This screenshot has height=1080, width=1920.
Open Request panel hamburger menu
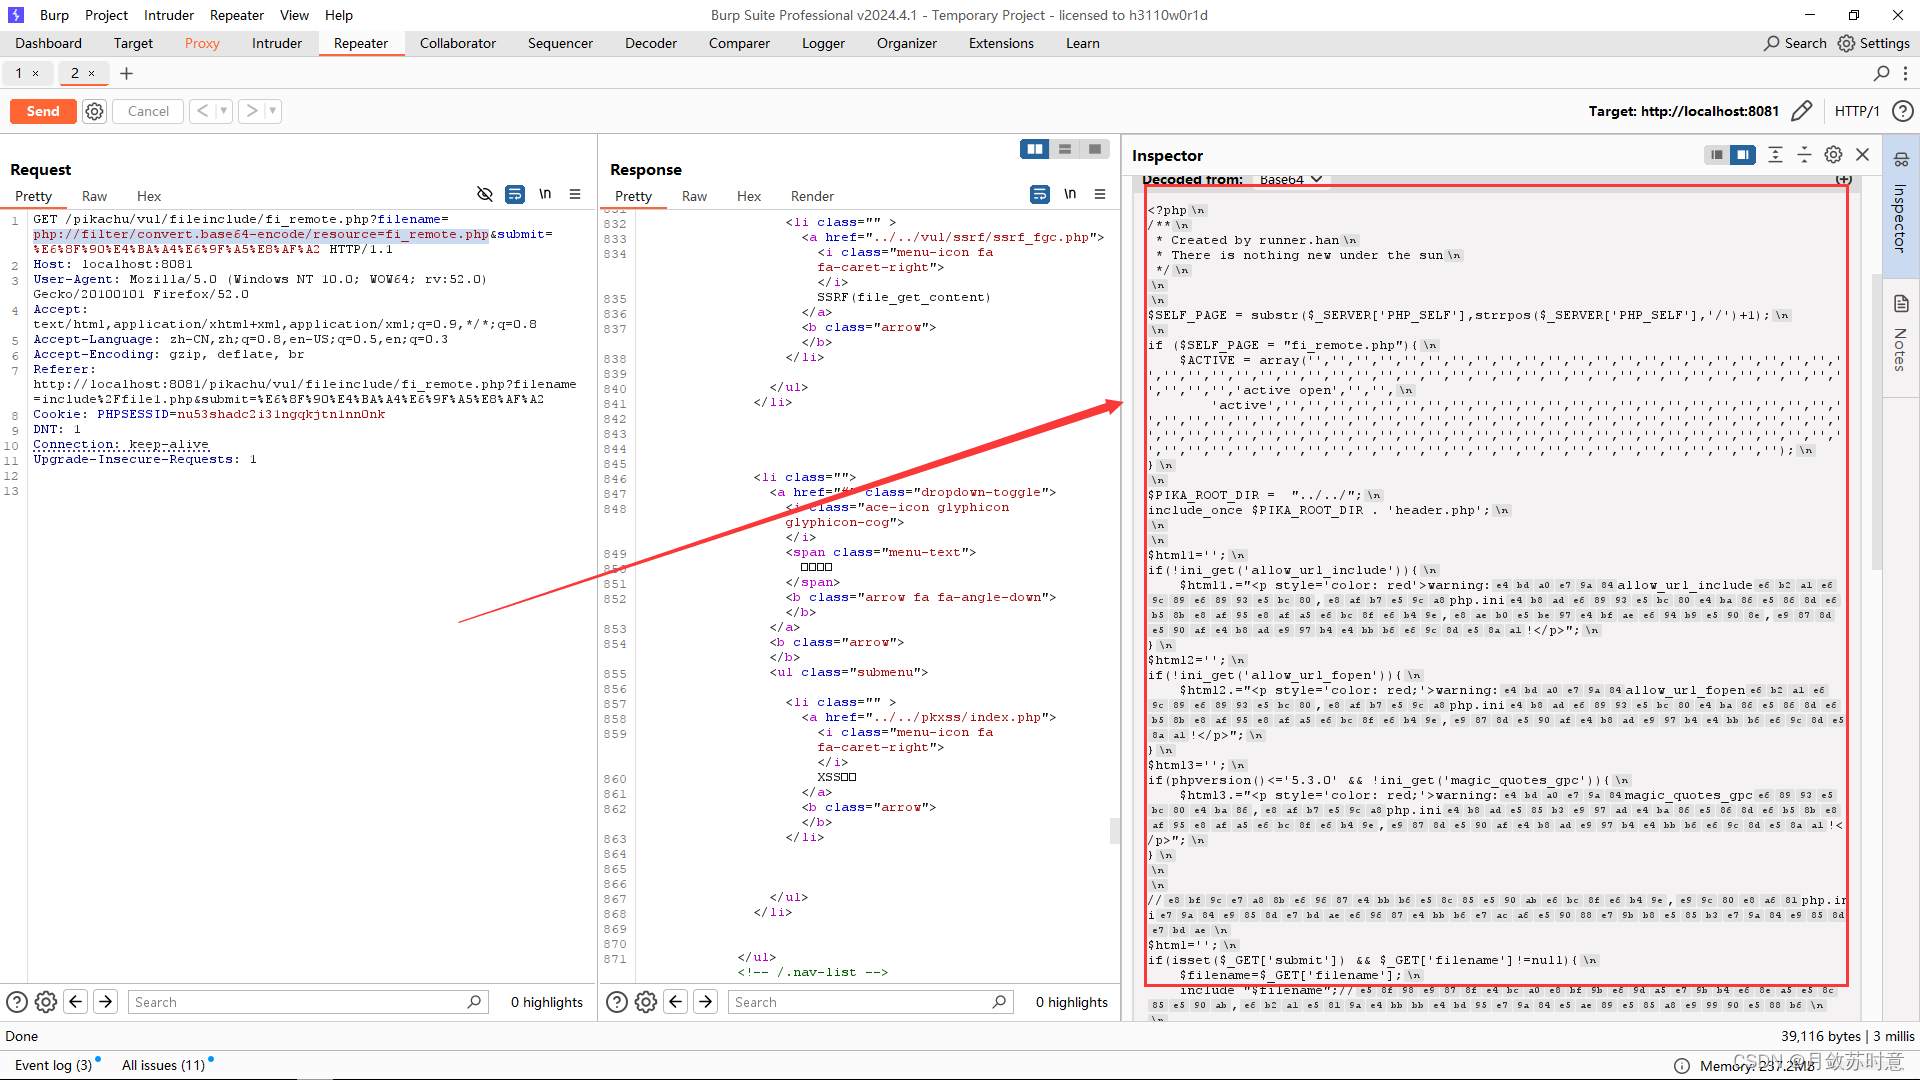pyautogui.click(x=575, y=194)
